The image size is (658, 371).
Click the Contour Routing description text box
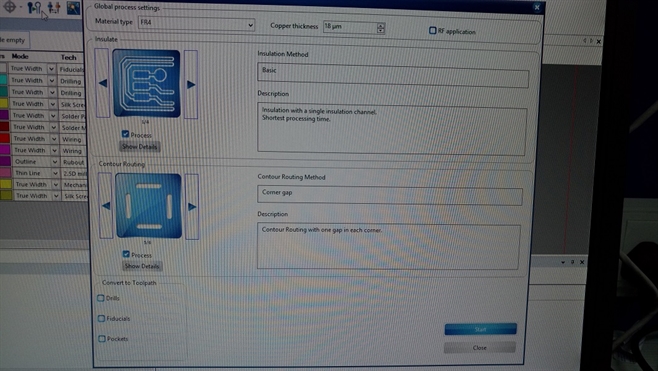(389, 246)
